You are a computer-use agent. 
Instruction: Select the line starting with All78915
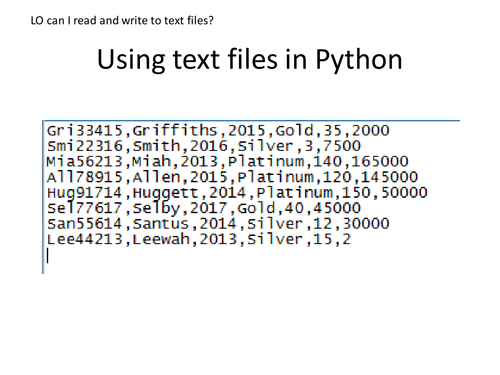tap(232, 177)
